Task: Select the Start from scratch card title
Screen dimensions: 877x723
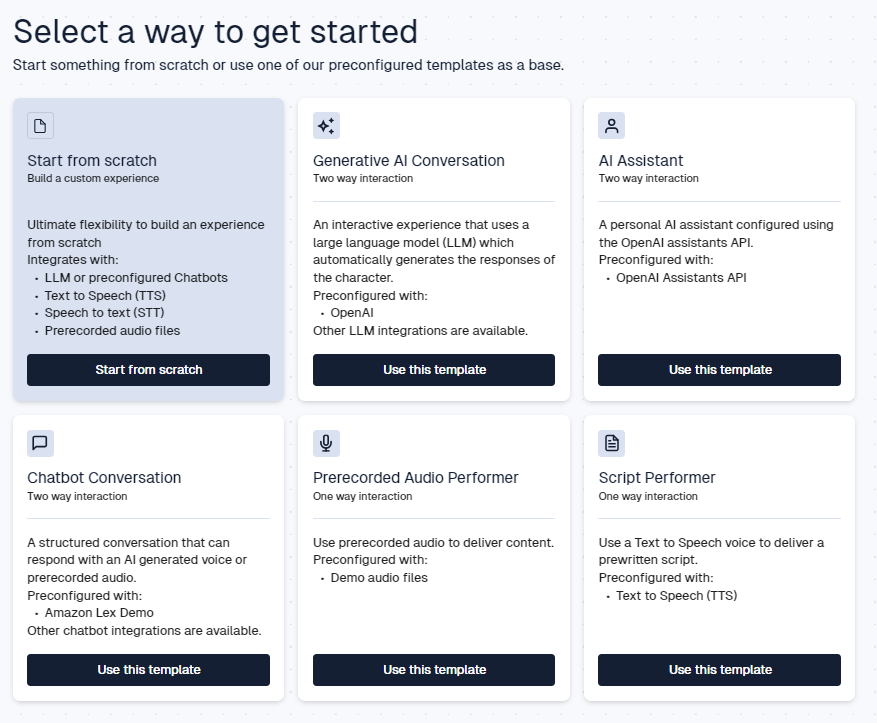Action: pos(92,161)
